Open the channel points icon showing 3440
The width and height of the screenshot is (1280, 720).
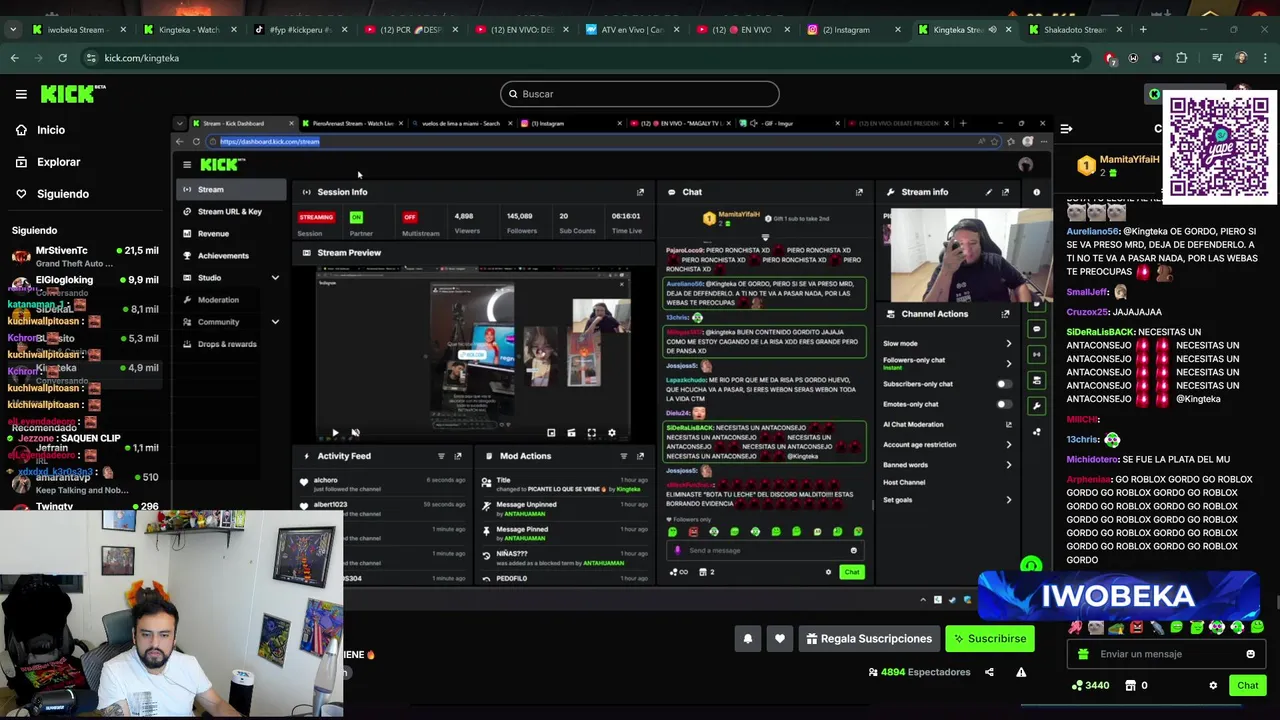1090,685
